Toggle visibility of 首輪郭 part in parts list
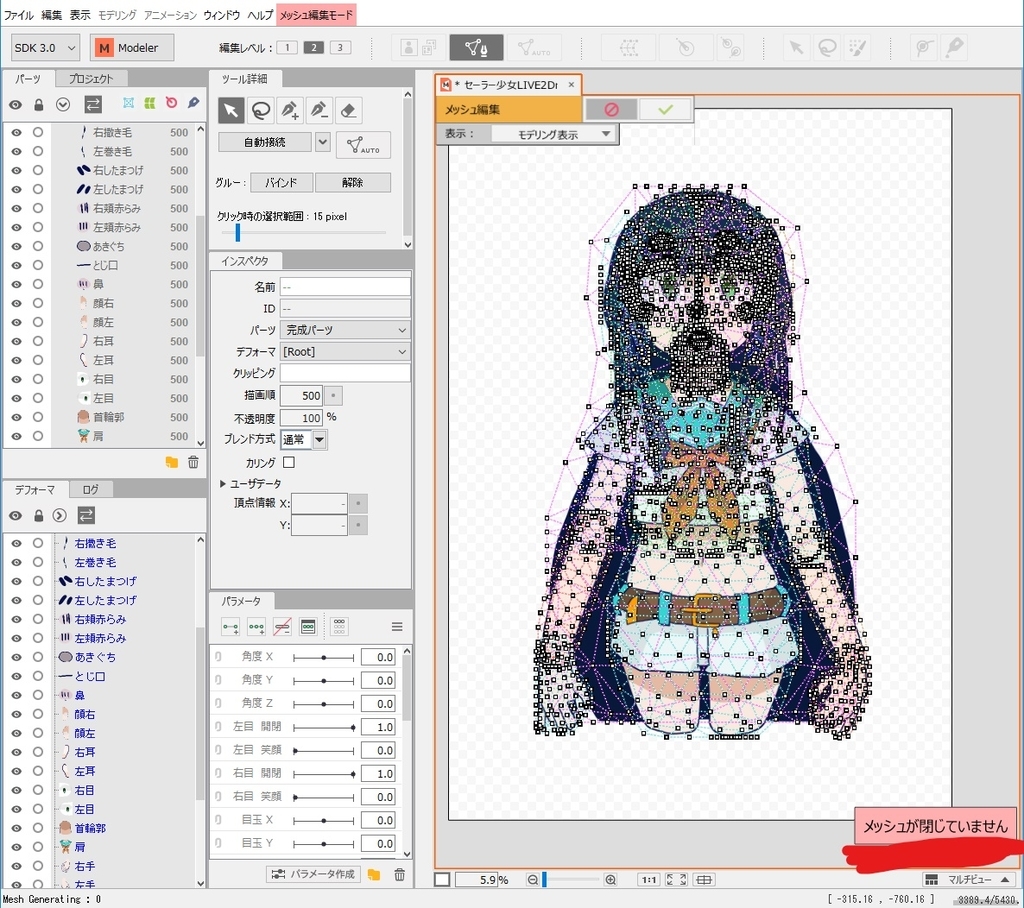 16,417
